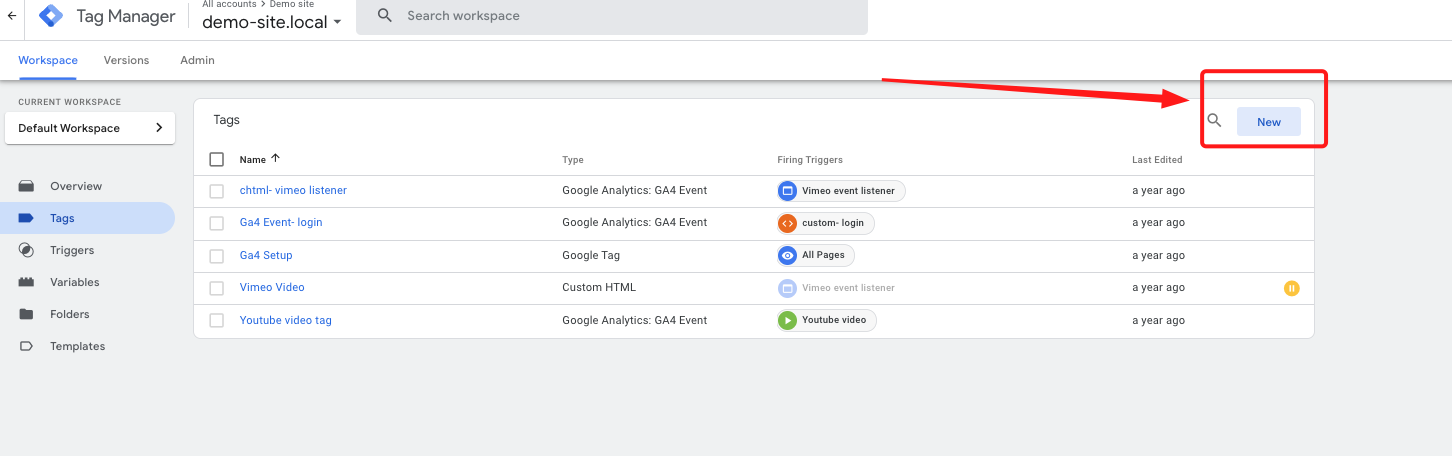This screenshot has height=456, width=1452.
Task: Expand the Default Workspace selector
Action: [90, 128]
